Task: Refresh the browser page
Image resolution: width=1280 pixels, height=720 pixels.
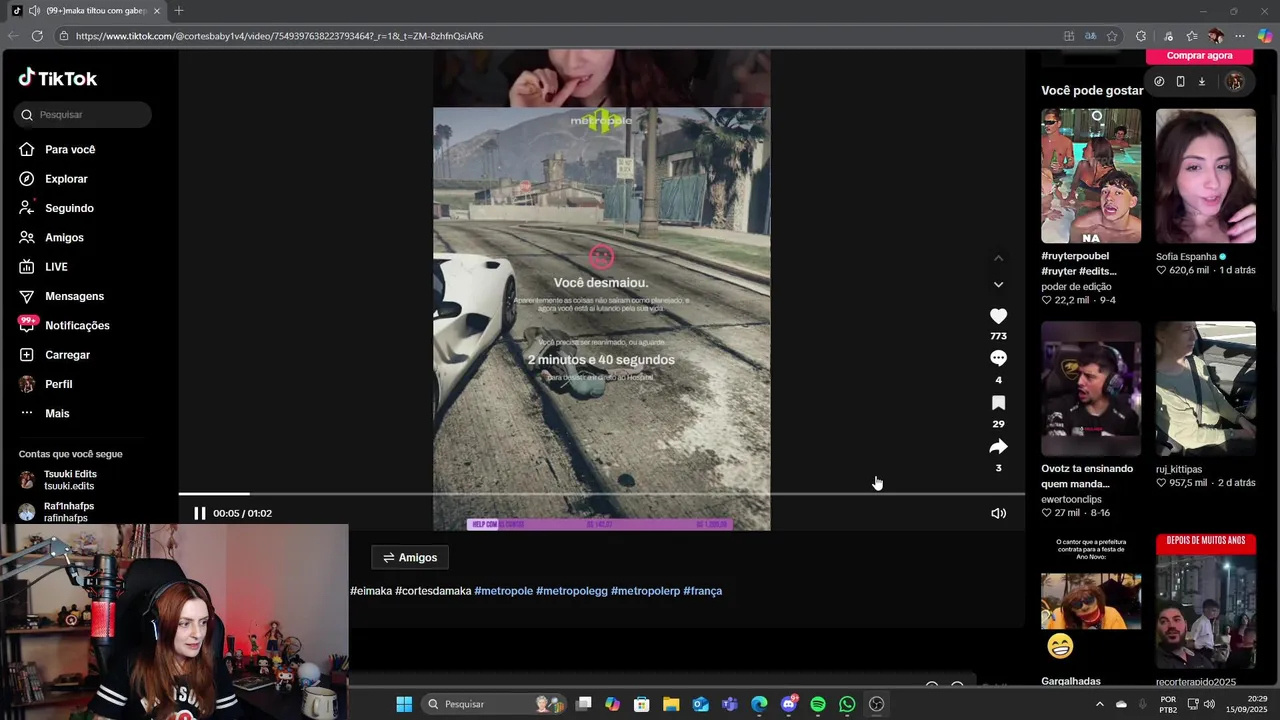Action: [37, 36]
